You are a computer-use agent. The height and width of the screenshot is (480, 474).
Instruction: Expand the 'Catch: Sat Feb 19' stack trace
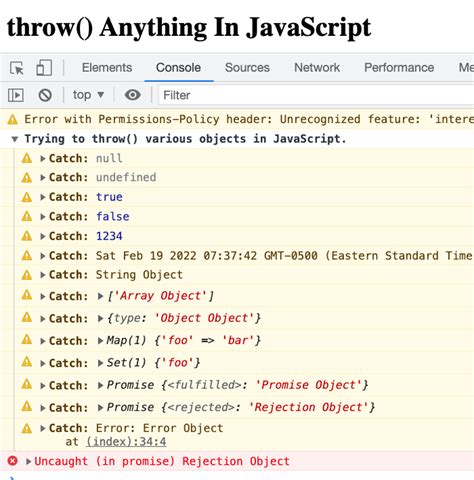[43, 256]
